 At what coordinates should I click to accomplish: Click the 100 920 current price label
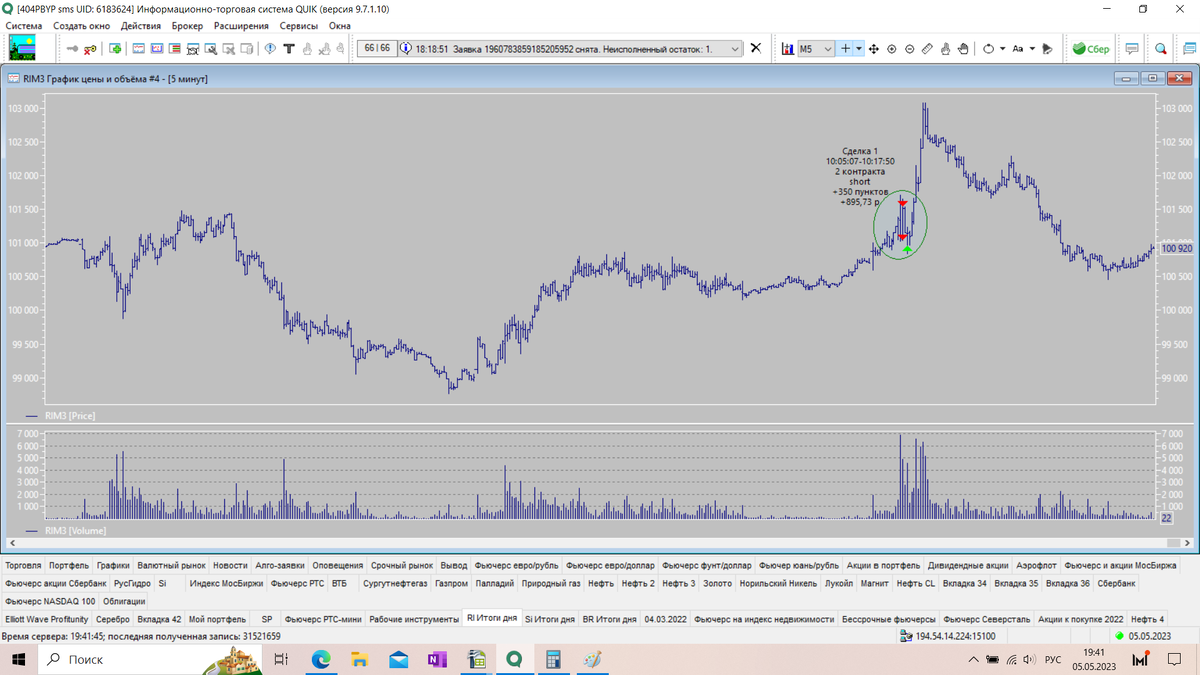1176,248
